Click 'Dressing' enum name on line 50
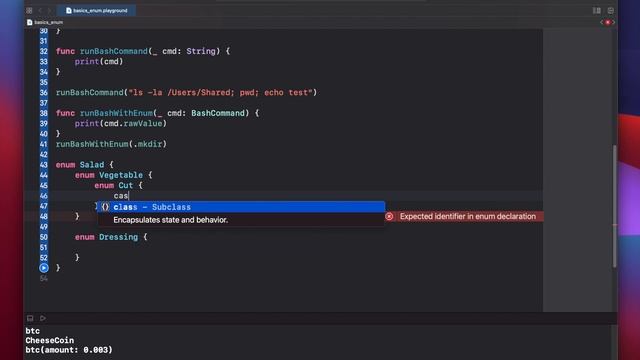This screenshot has height=360, width=640. [118, 237]
